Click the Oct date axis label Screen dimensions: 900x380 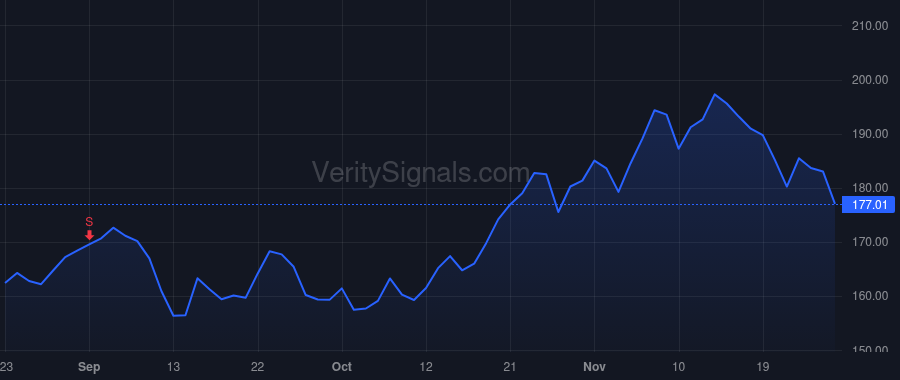click(342, 367)
